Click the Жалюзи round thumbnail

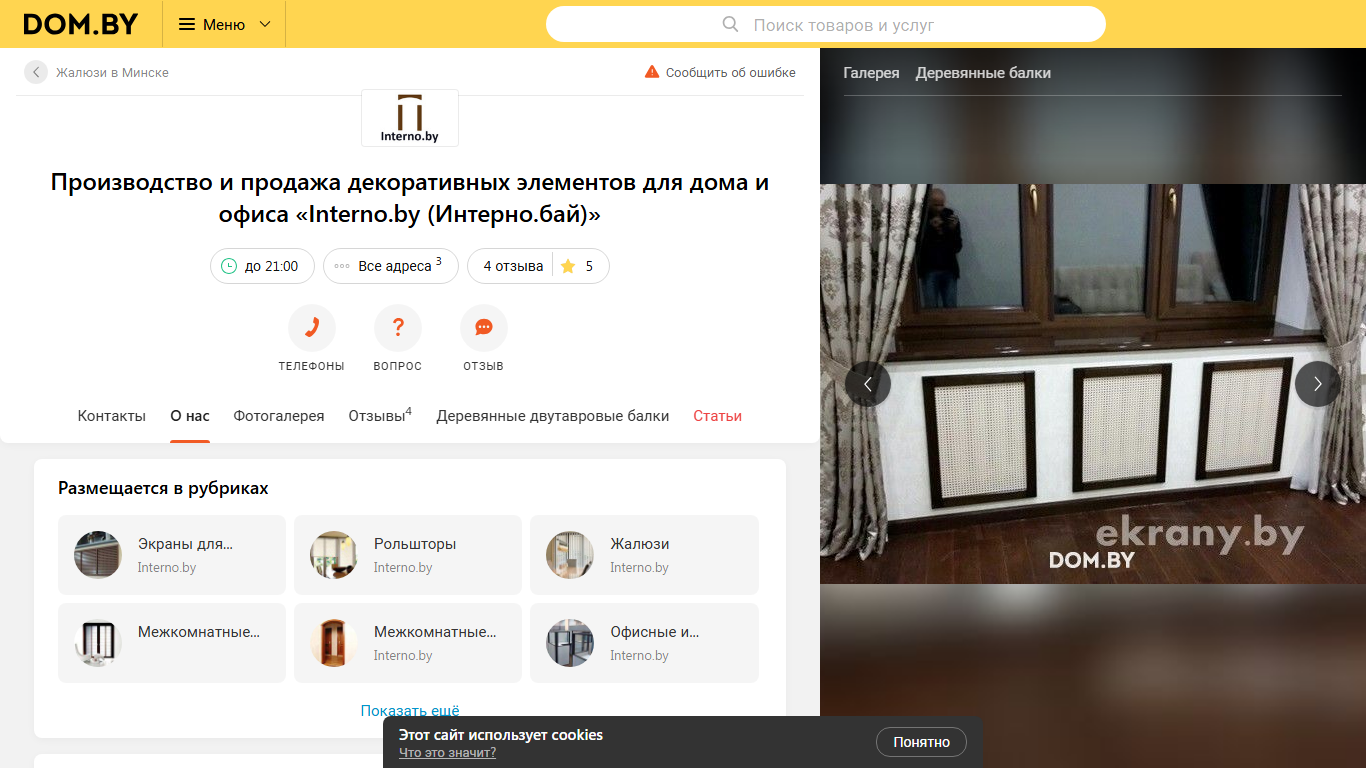point(570,555)
